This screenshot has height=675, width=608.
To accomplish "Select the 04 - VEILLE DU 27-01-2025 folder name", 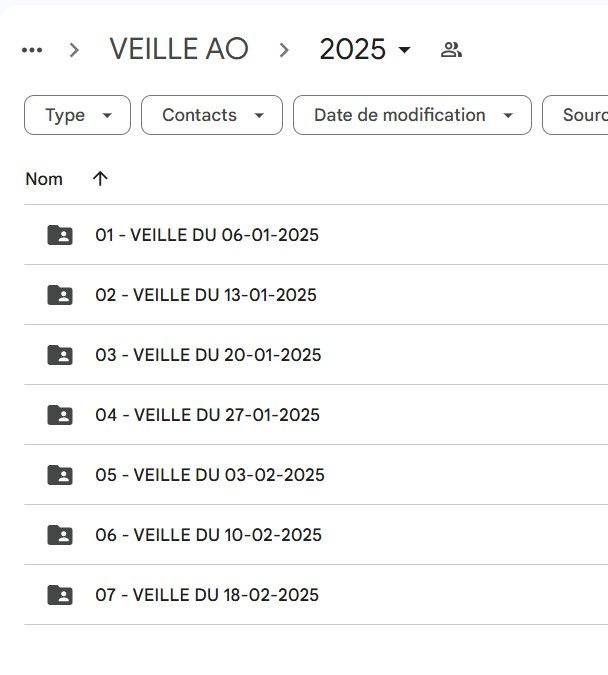I will [208, 415].
